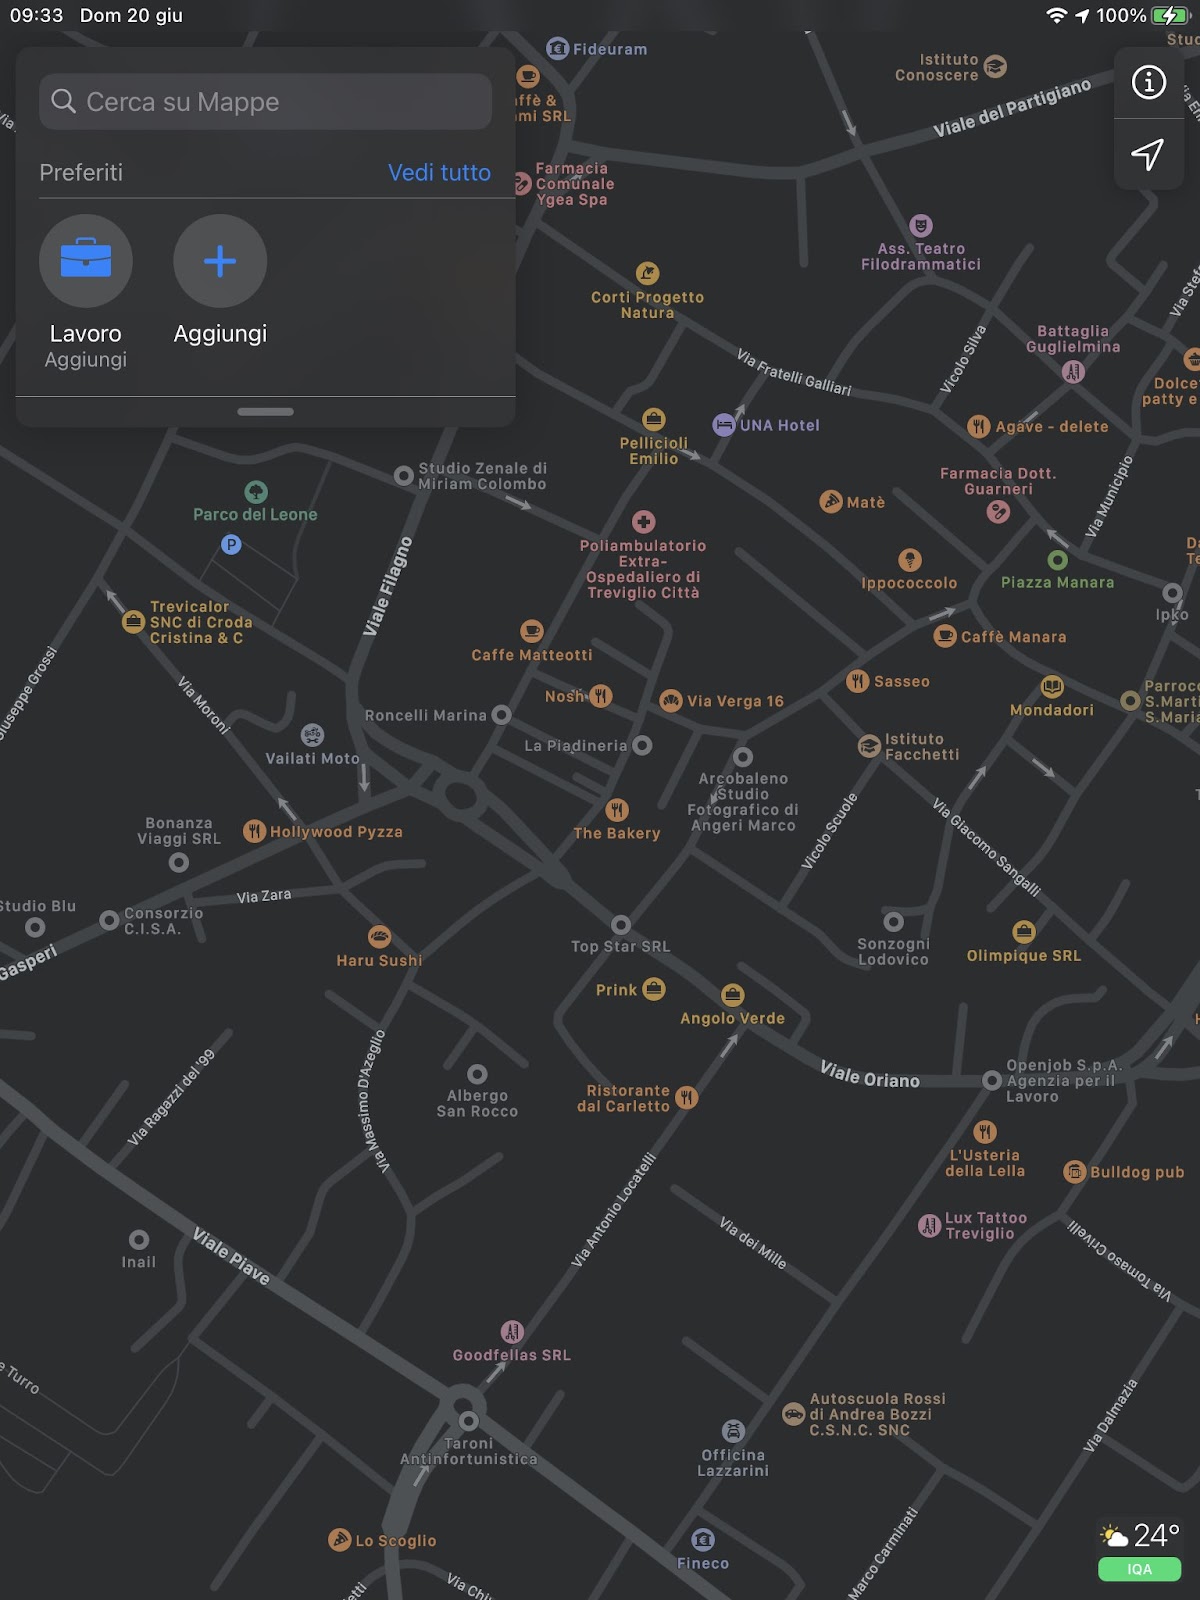
Task: Select the Matè pizza marker
Action: click(x=831, y=502)
